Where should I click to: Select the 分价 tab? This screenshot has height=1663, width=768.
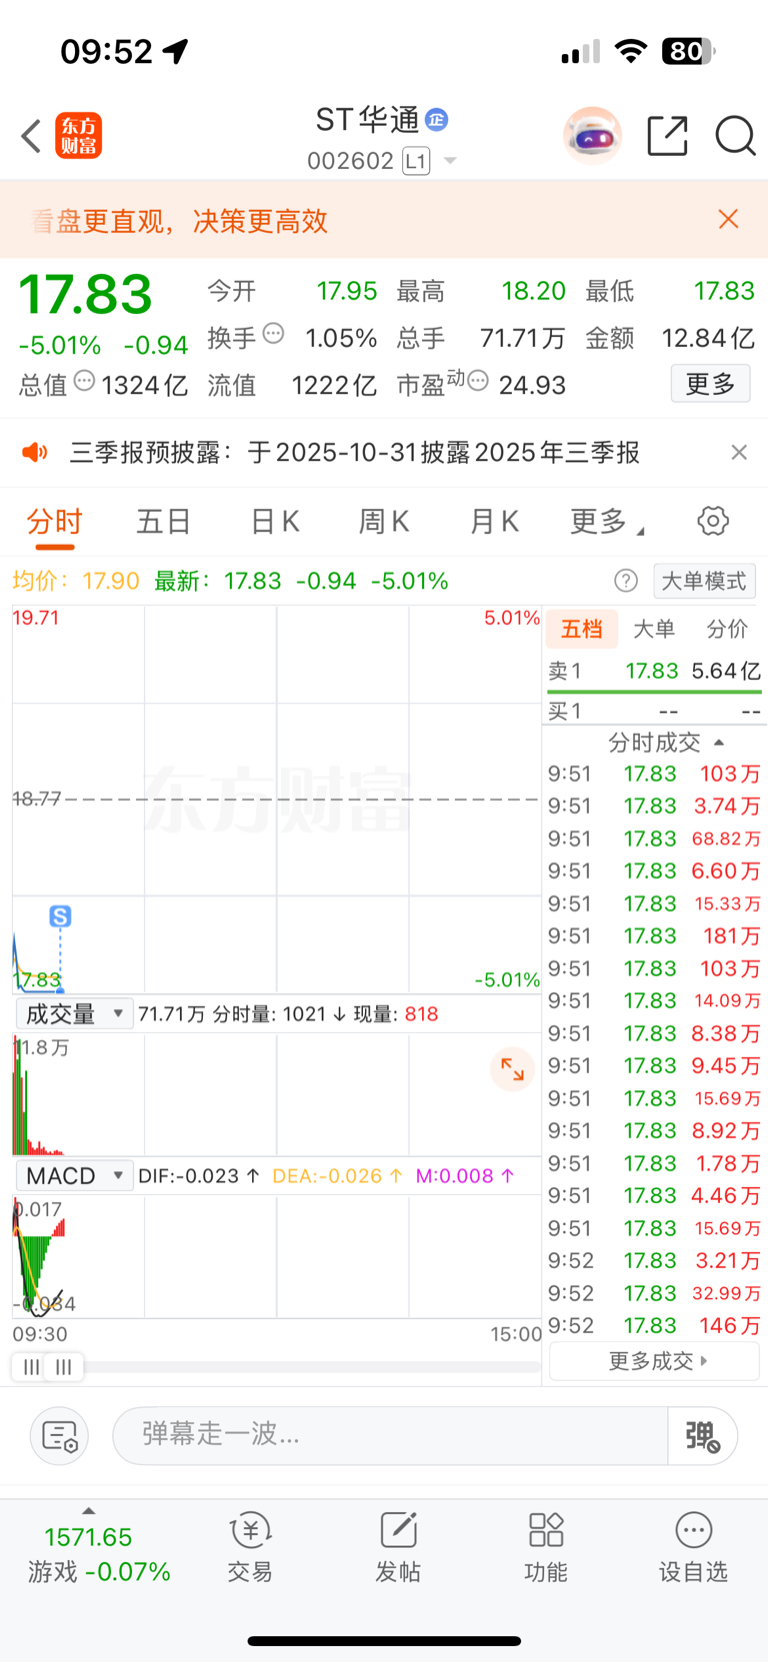click(727, 629)
